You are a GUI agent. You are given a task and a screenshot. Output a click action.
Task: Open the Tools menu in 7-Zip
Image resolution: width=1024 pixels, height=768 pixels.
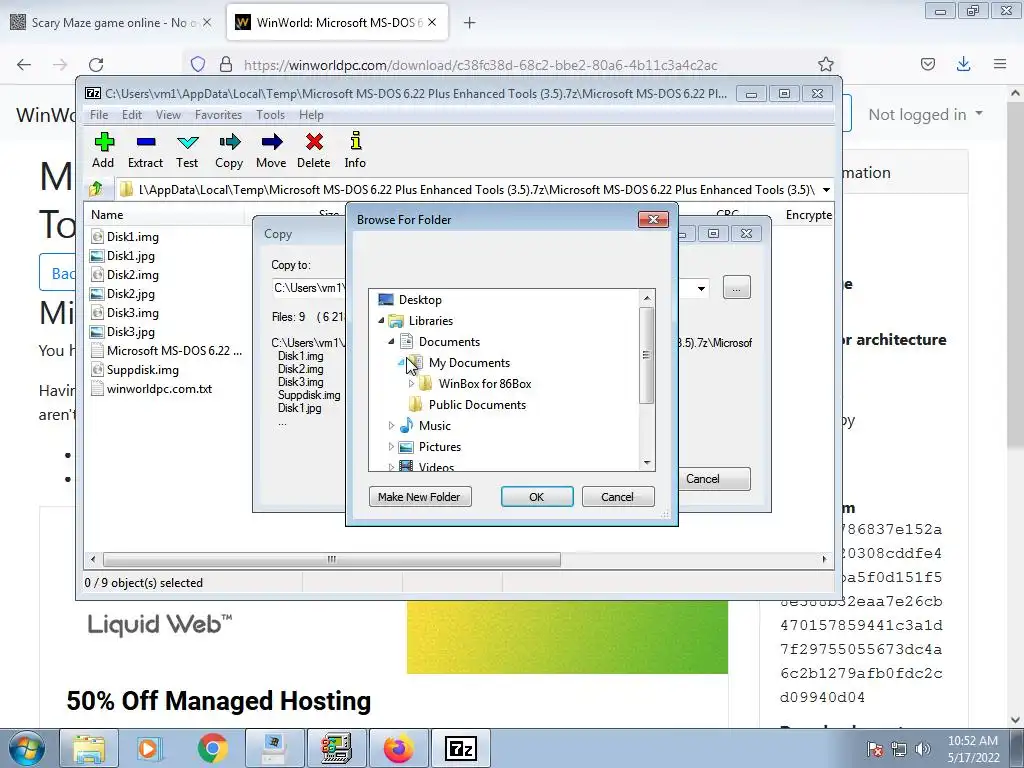[270, 115]
